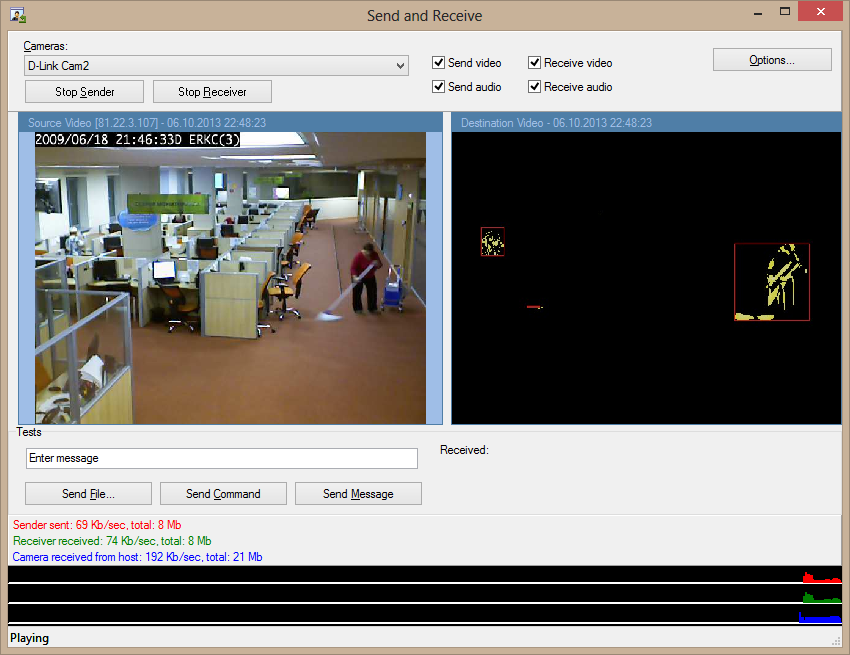Click the app icon in the title bar
Viewport: 850px width, 655px height.
17,15
